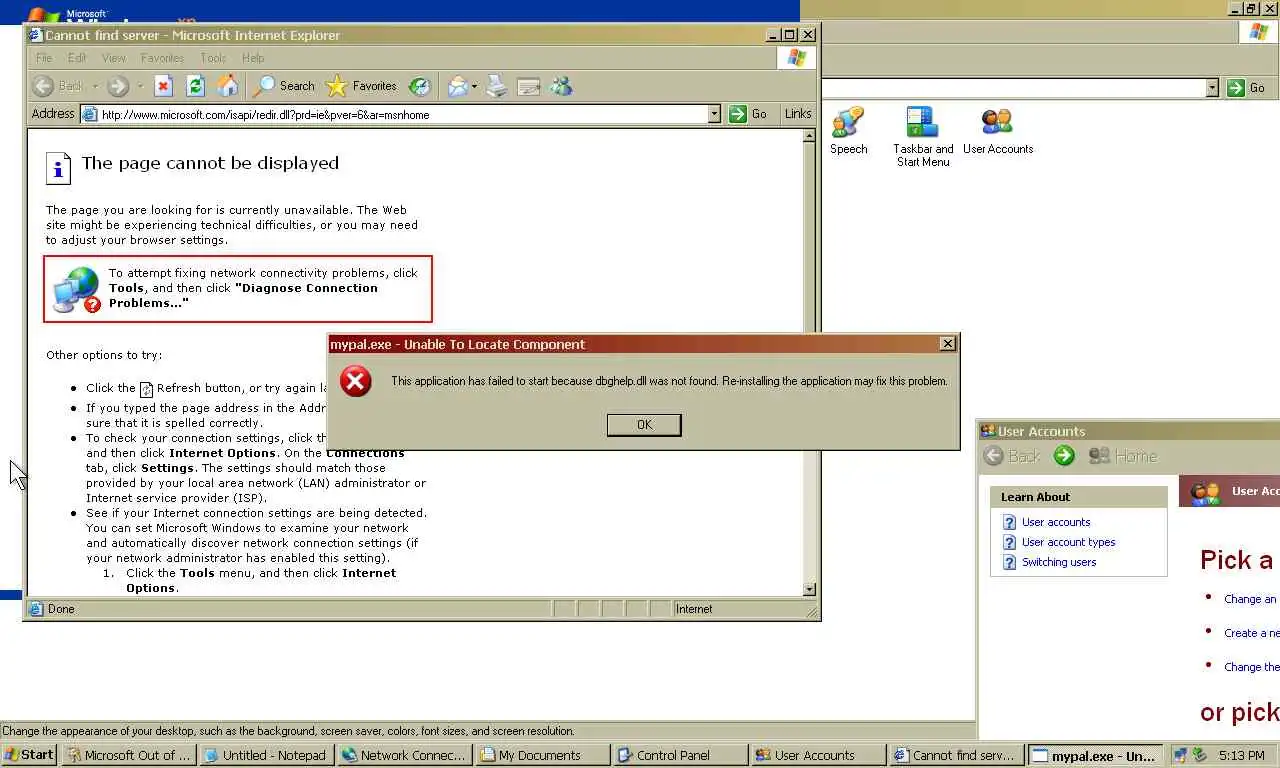Switch to Microsoft Out of... taskbar button
This screenshot has height=768, width=1280.
127,755
